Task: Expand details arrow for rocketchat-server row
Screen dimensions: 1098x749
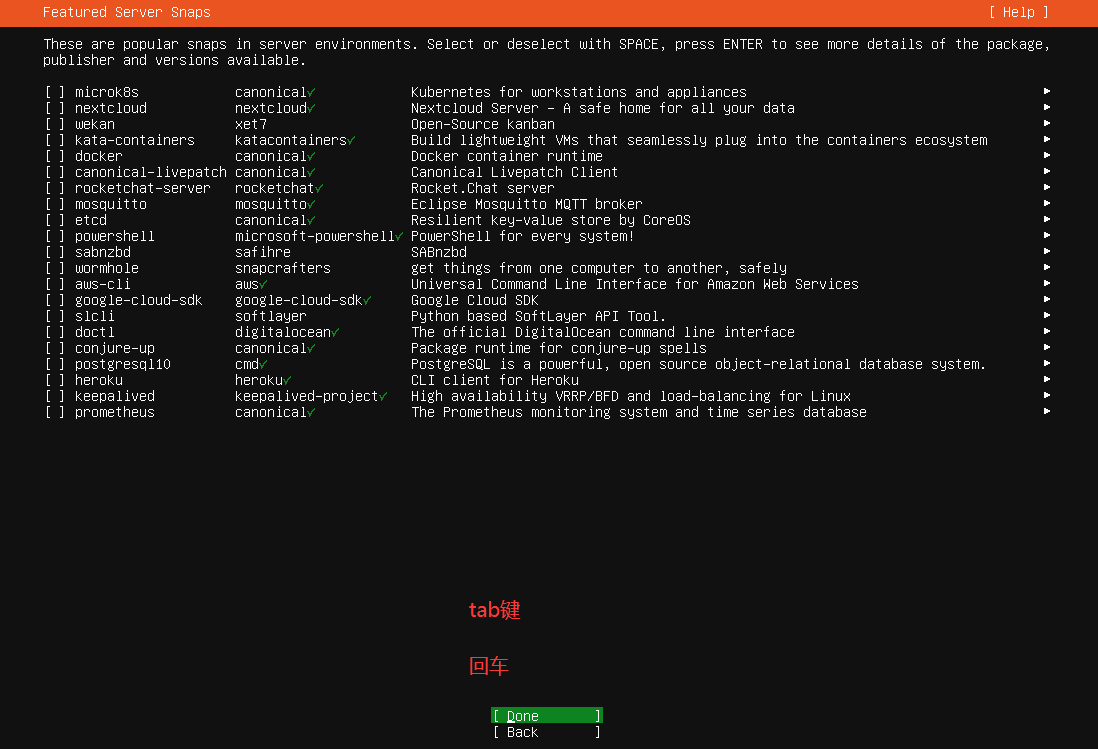Action: 1047,187
